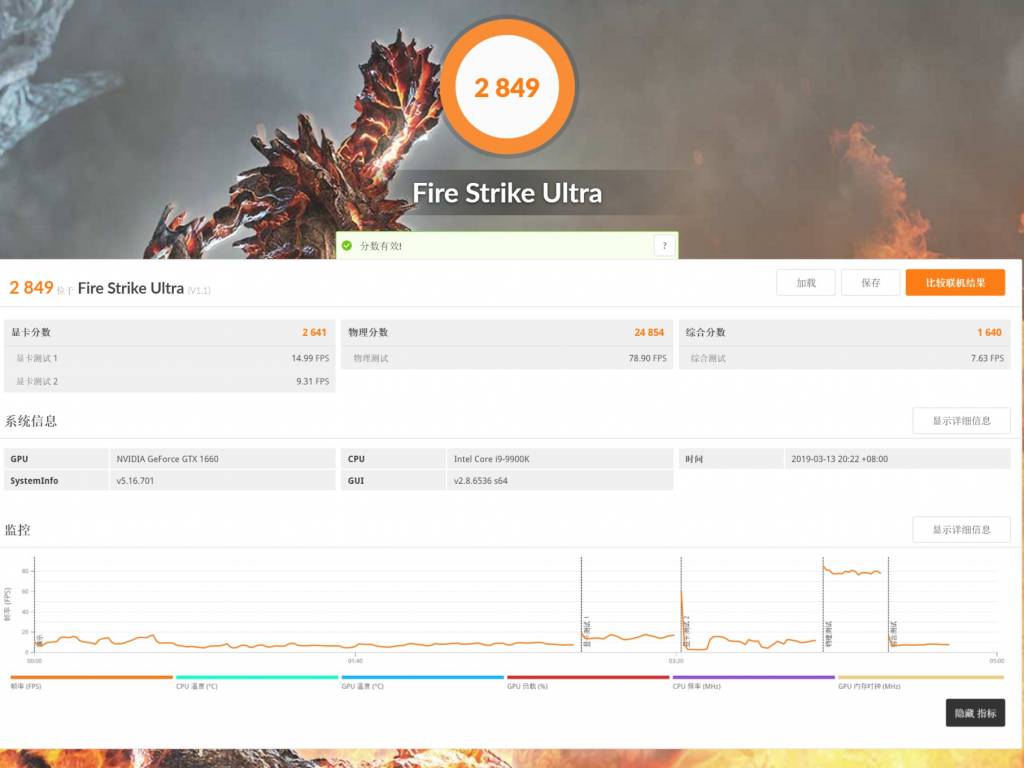
Task: Select the 物理分数 value 24 854
Action: (649, 332)
